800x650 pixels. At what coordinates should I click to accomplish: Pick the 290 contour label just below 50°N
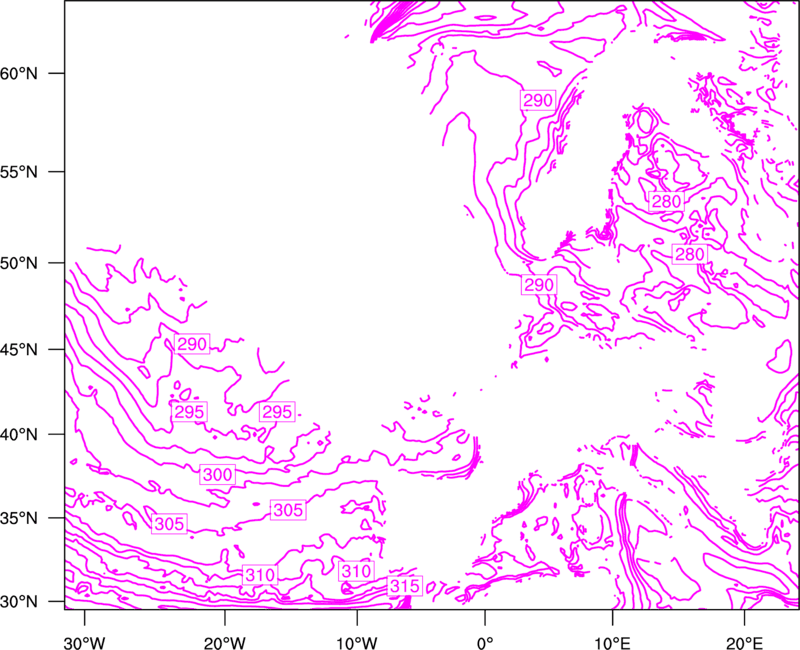click(539, 285)
